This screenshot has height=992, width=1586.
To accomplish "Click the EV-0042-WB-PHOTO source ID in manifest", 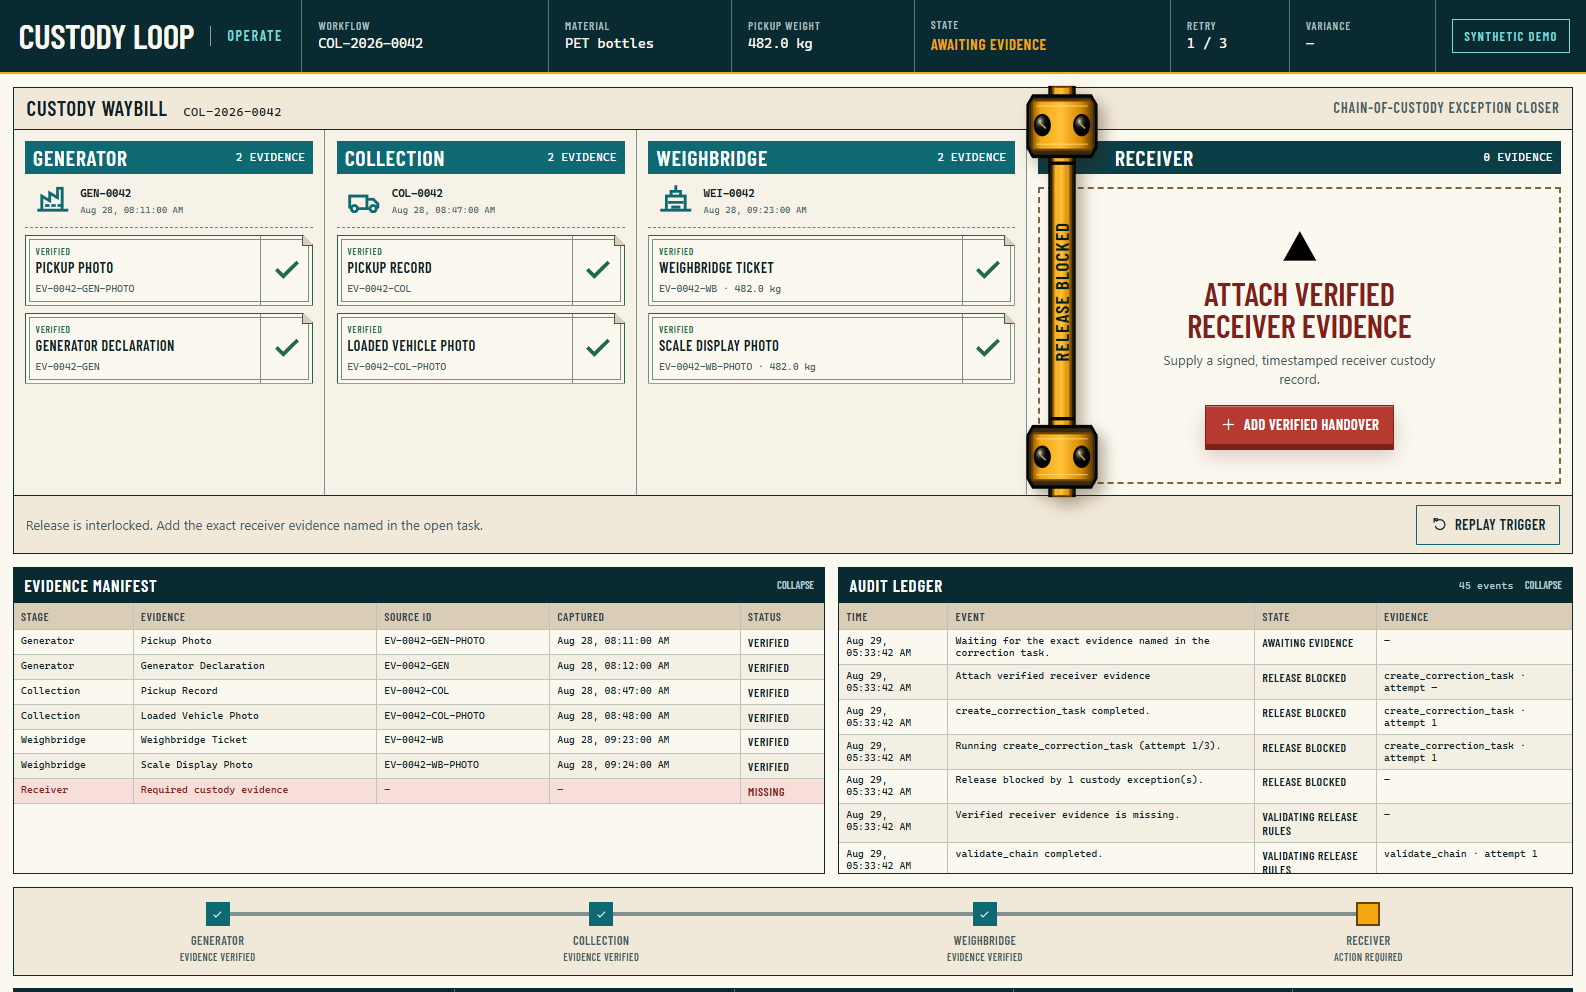I will pos(431,765).
